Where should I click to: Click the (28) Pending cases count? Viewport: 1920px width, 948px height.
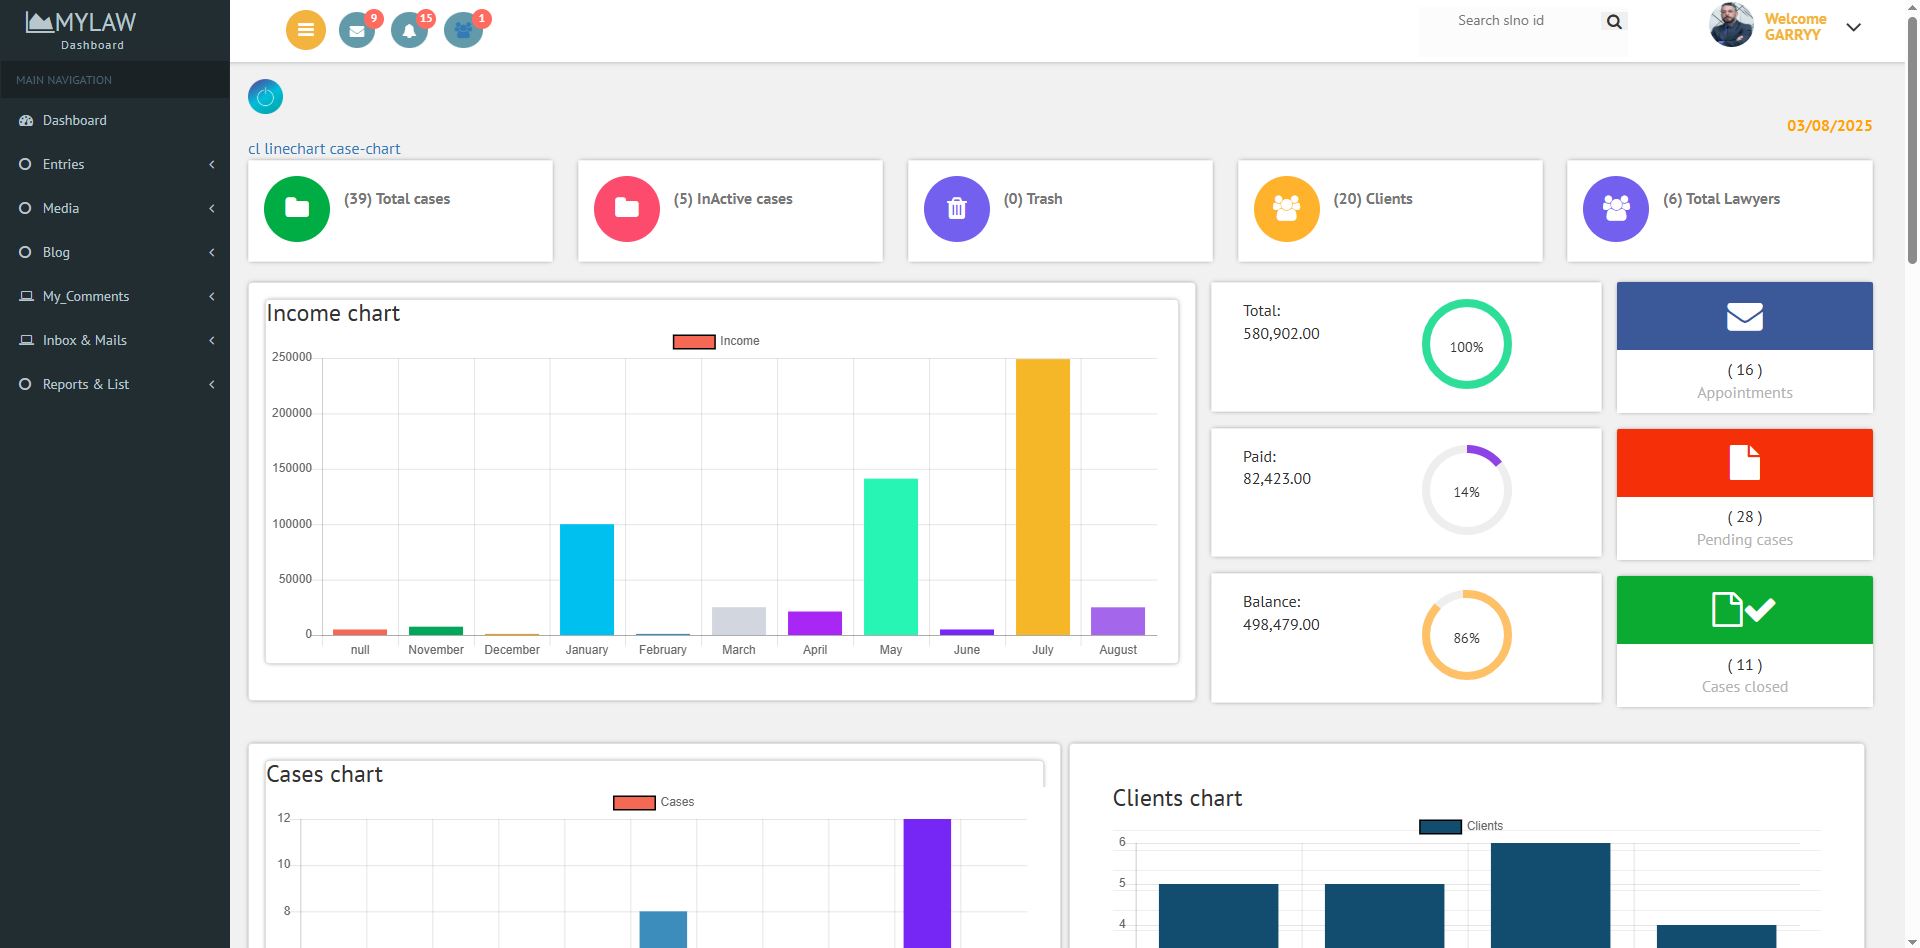(x=1745, y=517)
